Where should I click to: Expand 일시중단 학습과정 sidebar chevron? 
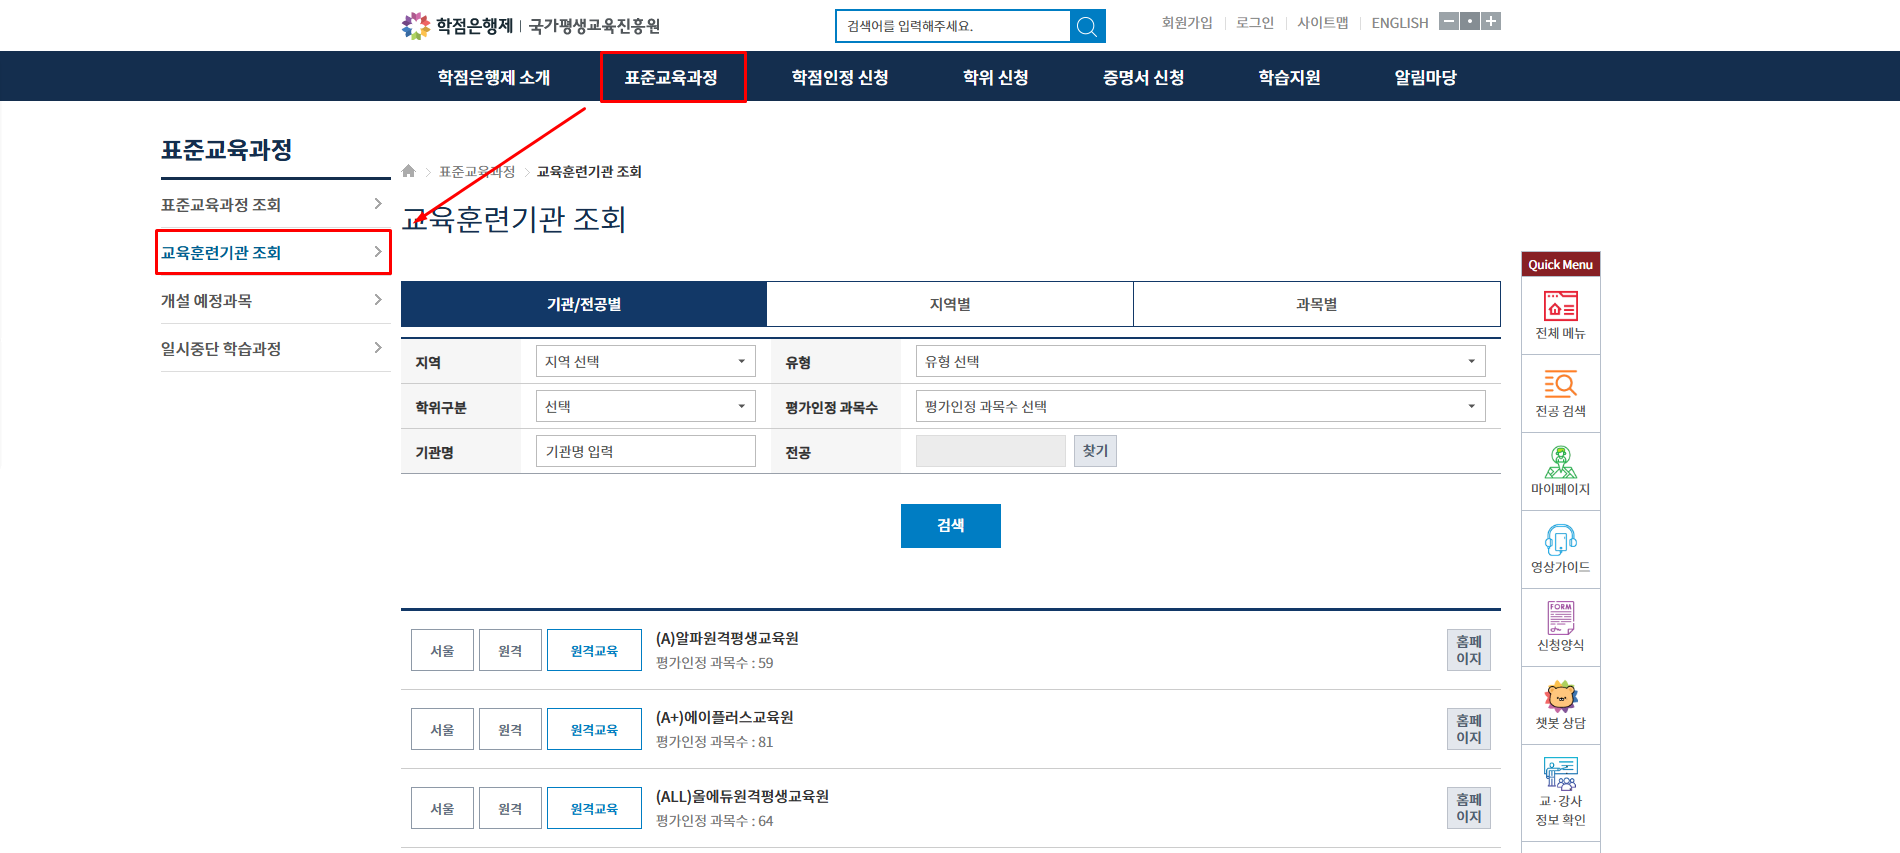[x=378, y=348]
